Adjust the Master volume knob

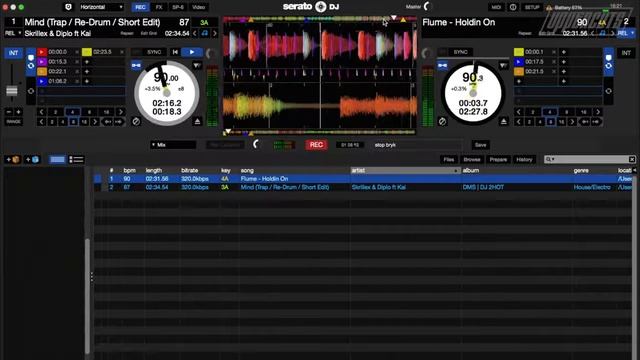tap(427, 6)
